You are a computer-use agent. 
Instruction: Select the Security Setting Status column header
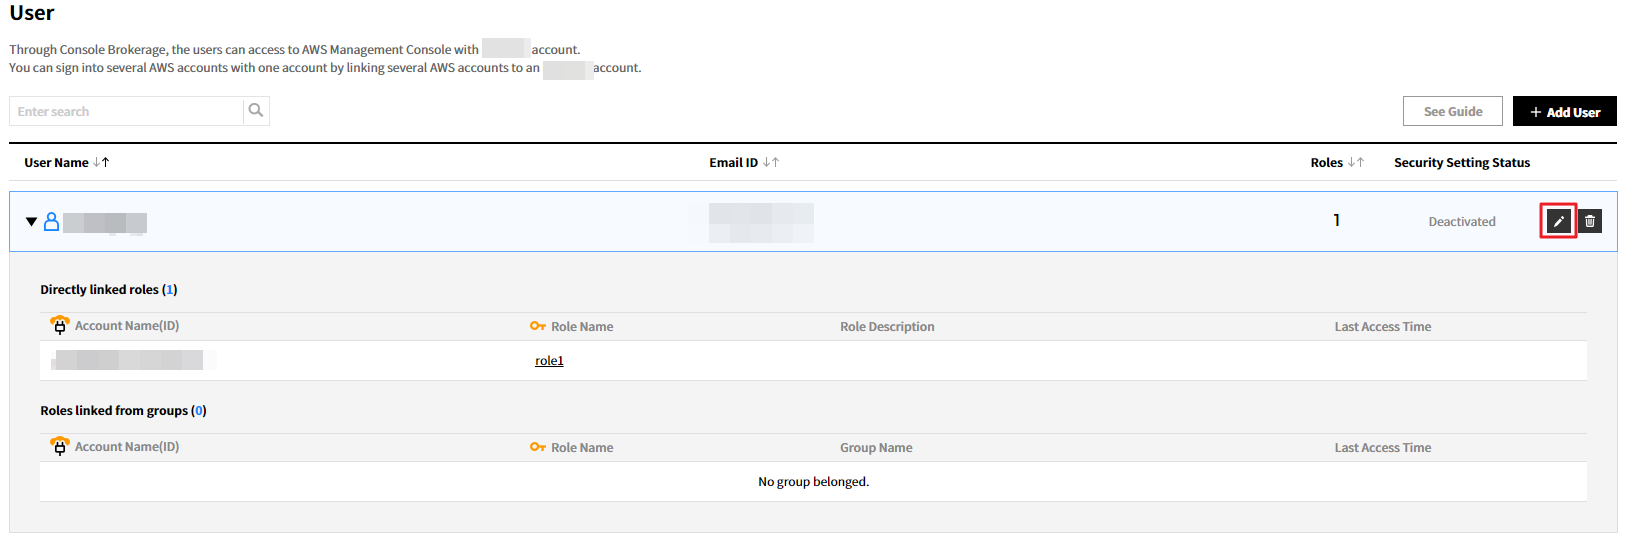(1461, 163)
